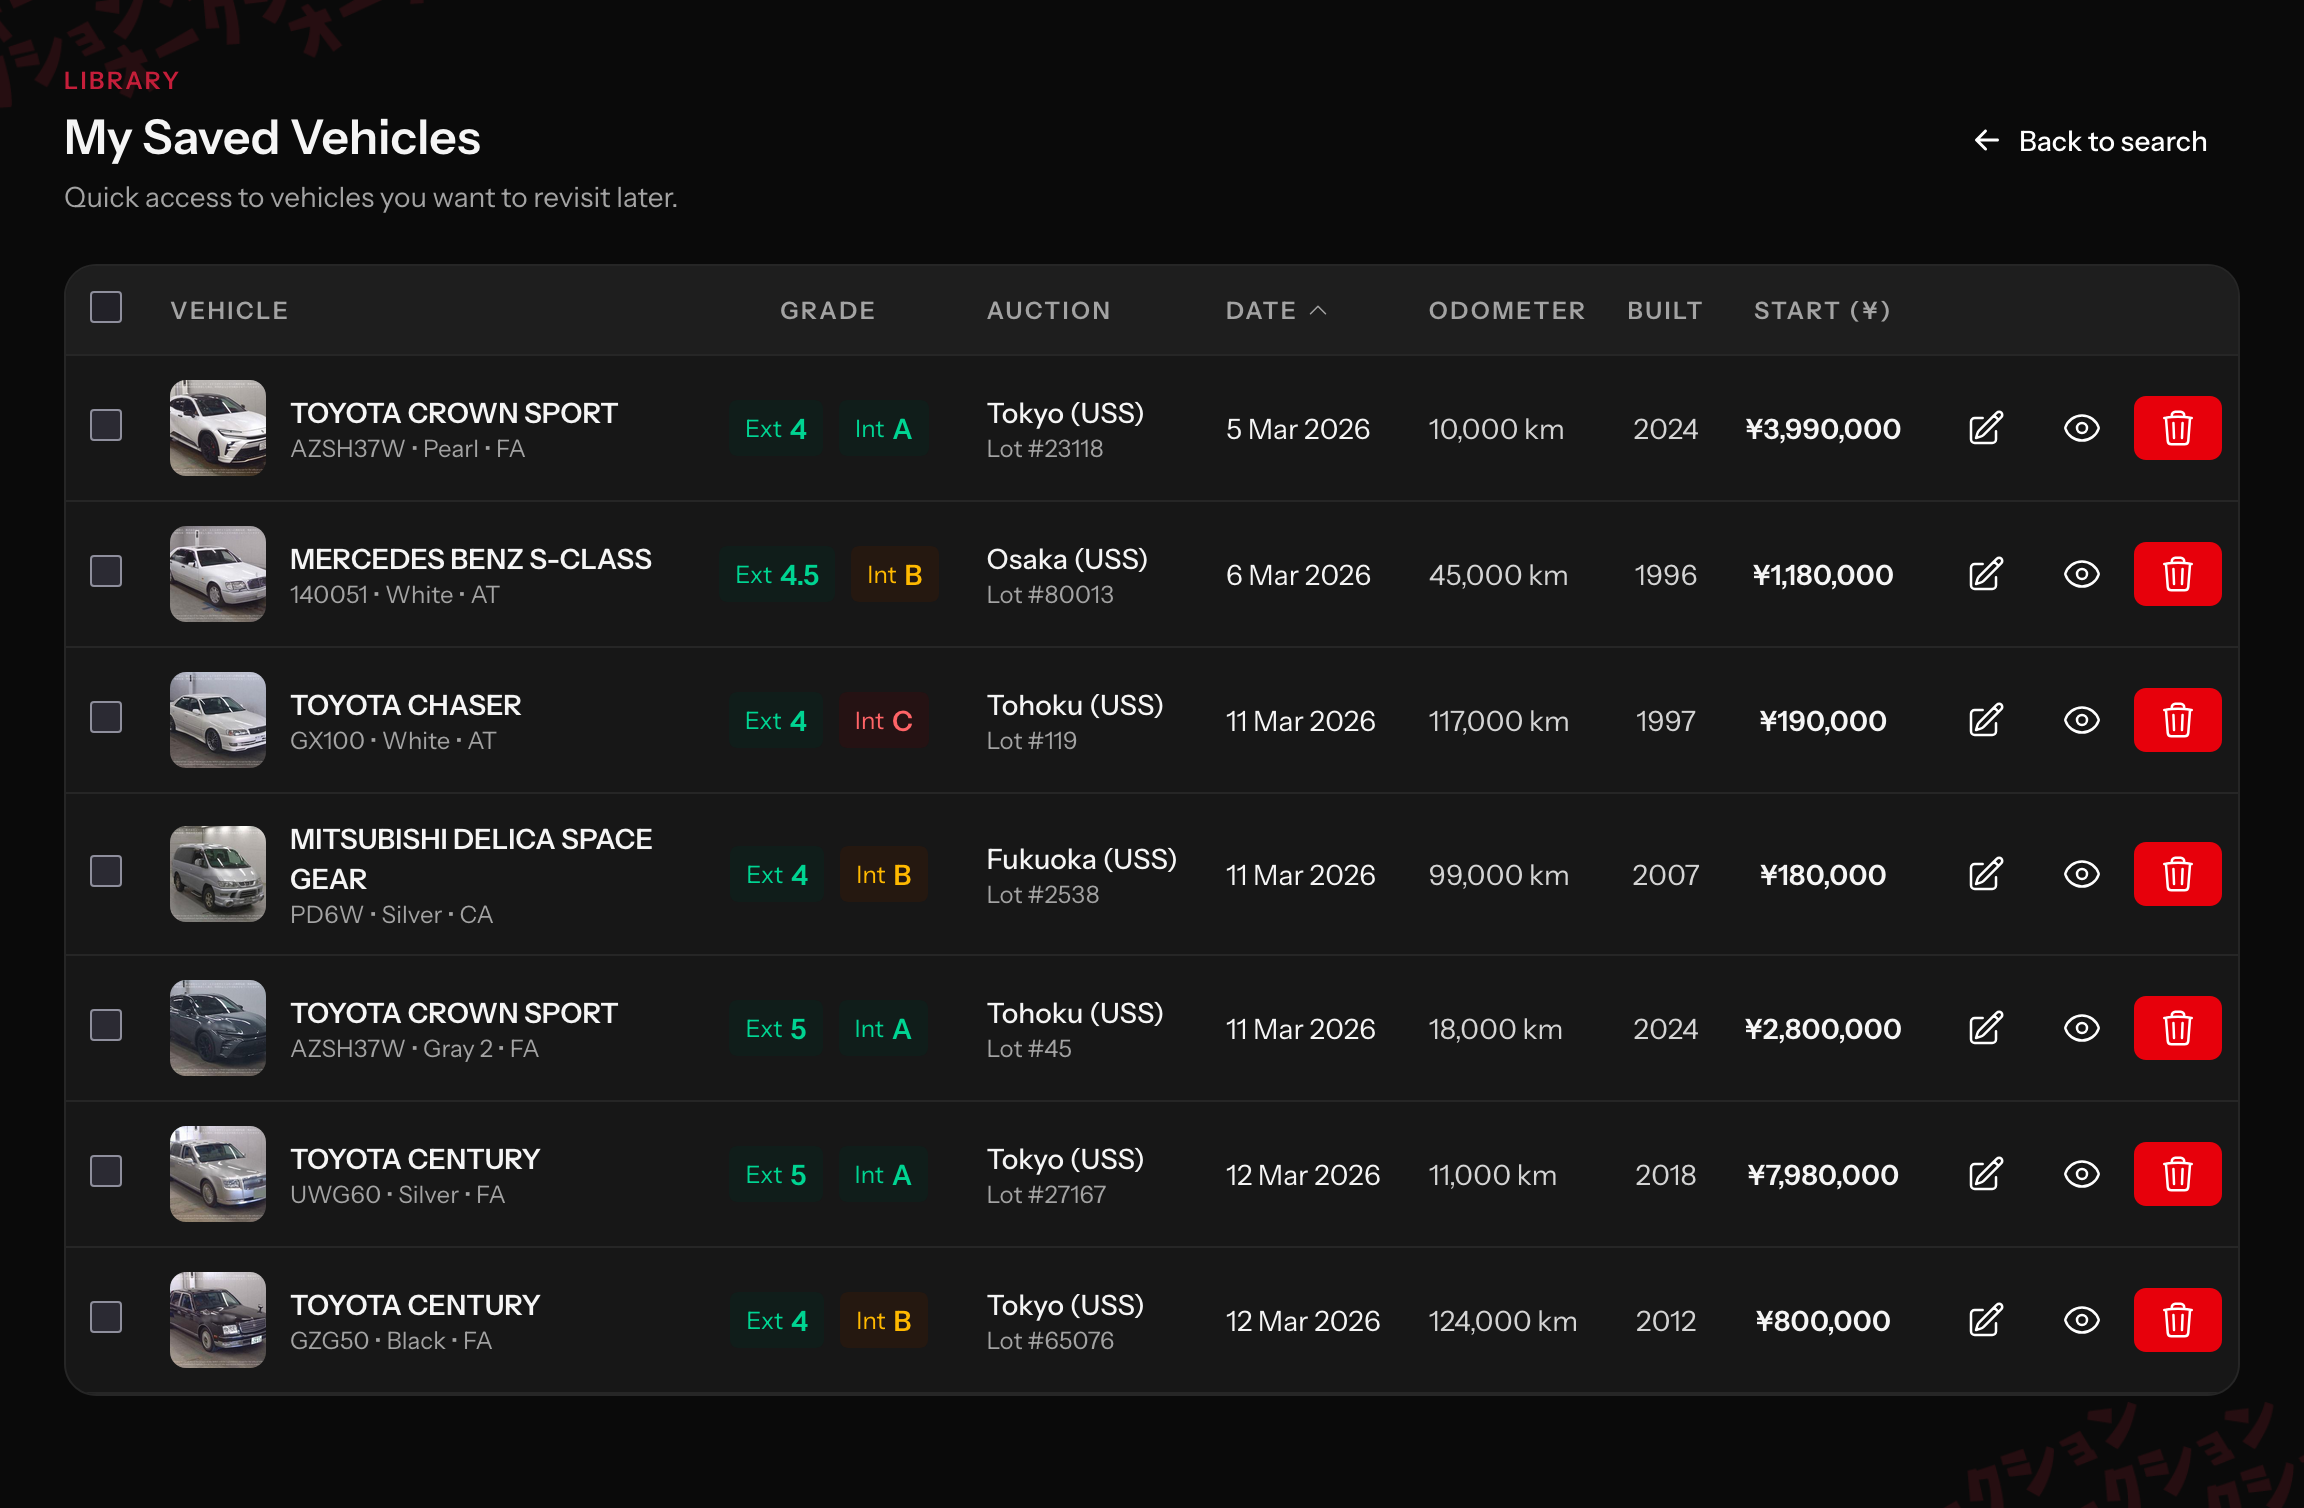Image resolution: width=2304 pixels, height=1508 pixels.
Task: View the Toyota Century Lot #27167
Action: [x=2081, y=1174]
